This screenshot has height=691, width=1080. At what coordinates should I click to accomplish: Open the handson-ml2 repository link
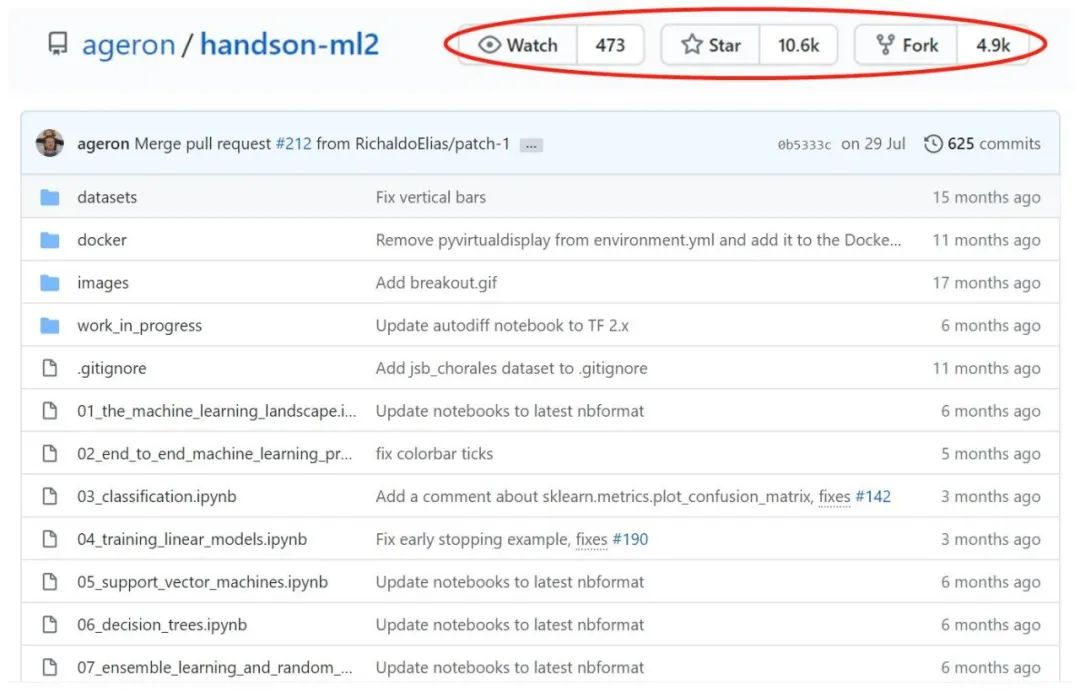pyautogui.click(x=289, y=45)
